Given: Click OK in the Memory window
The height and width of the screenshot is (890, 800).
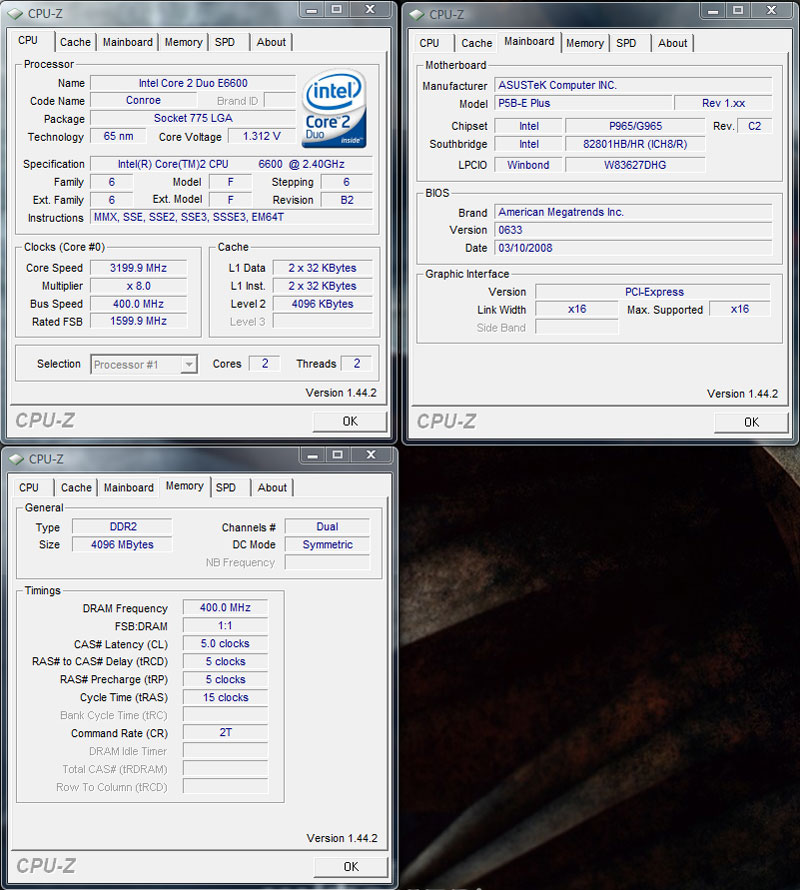Looking at the screenshot, I should [x=351, y=867].
